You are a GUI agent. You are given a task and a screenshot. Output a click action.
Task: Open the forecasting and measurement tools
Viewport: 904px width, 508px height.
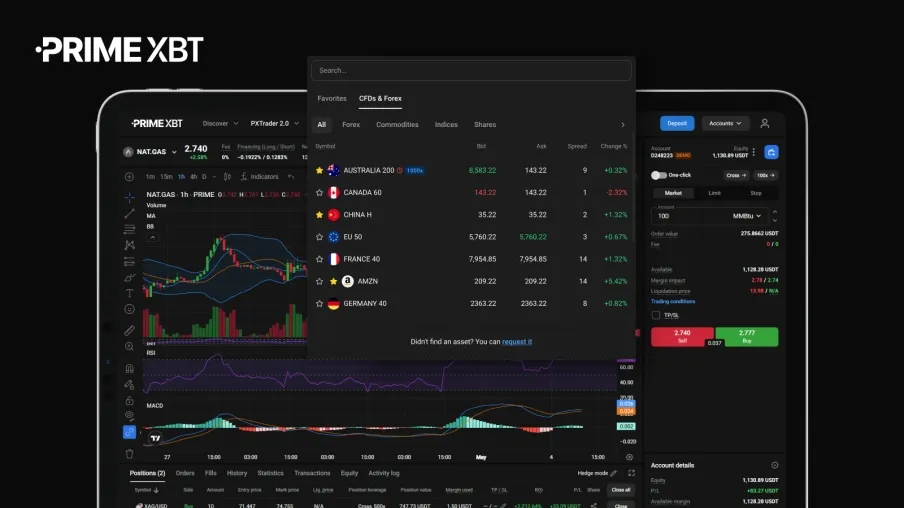pos(129,262)
